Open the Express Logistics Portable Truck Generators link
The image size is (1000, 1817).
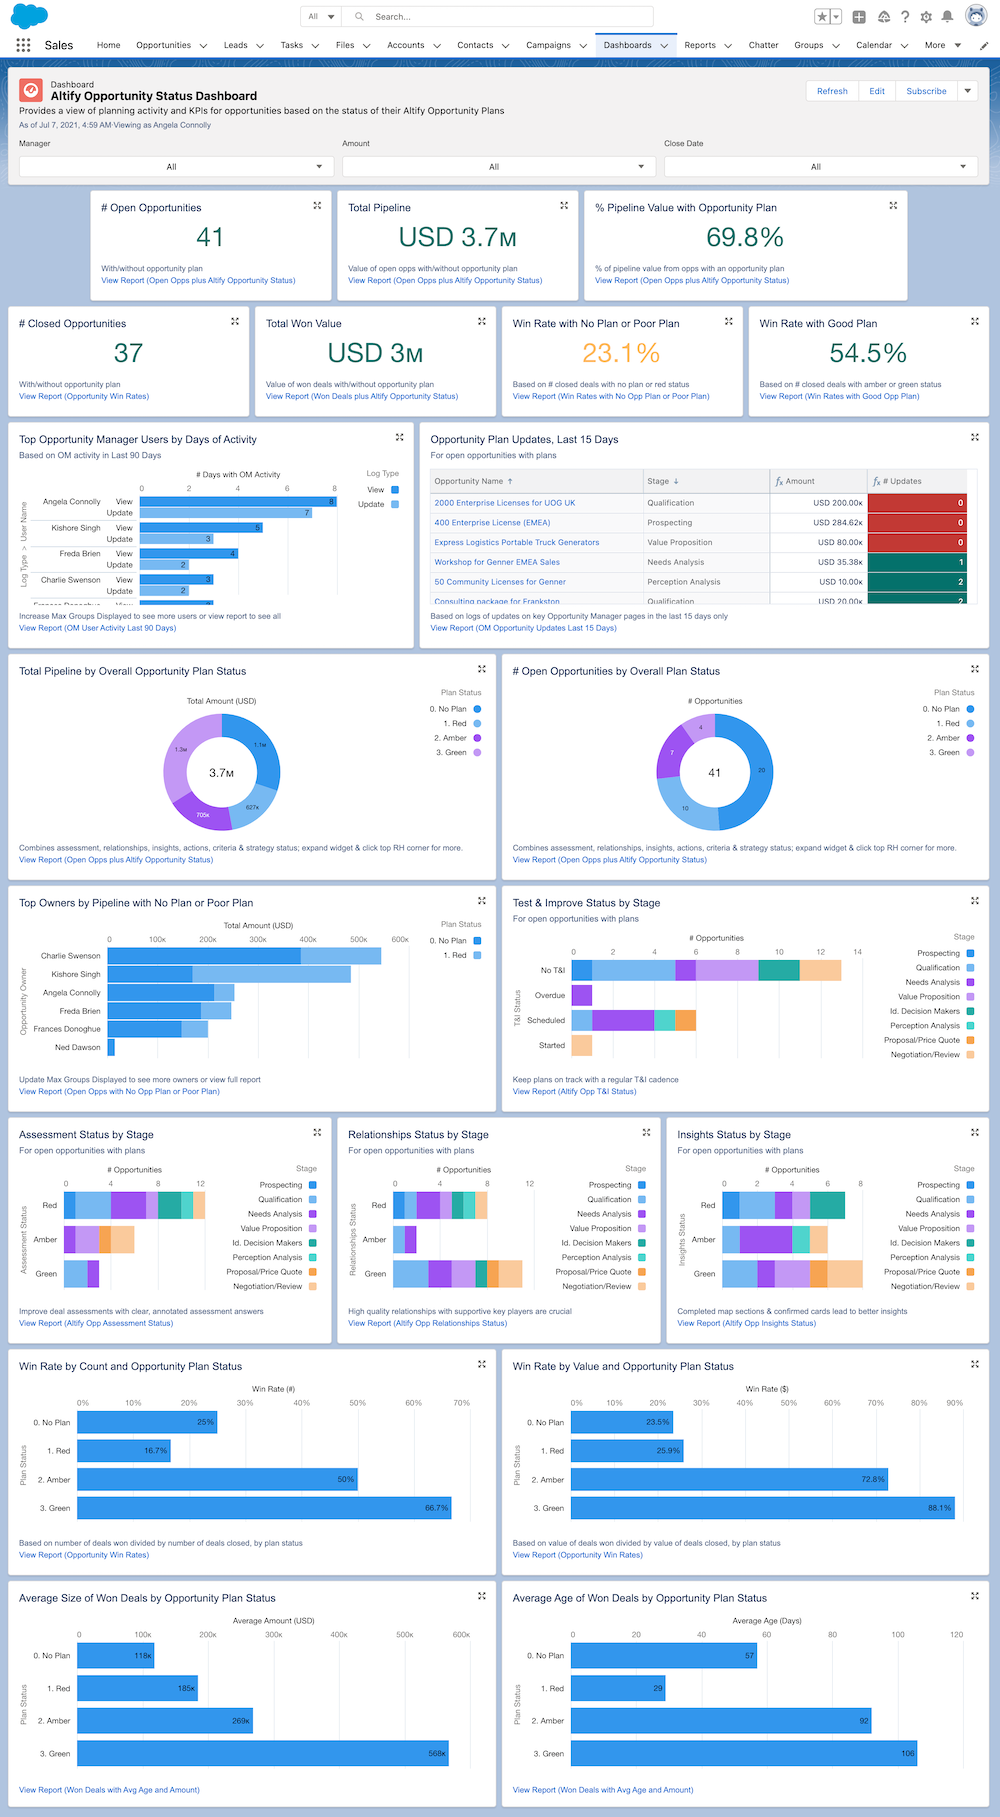(517, 542)
